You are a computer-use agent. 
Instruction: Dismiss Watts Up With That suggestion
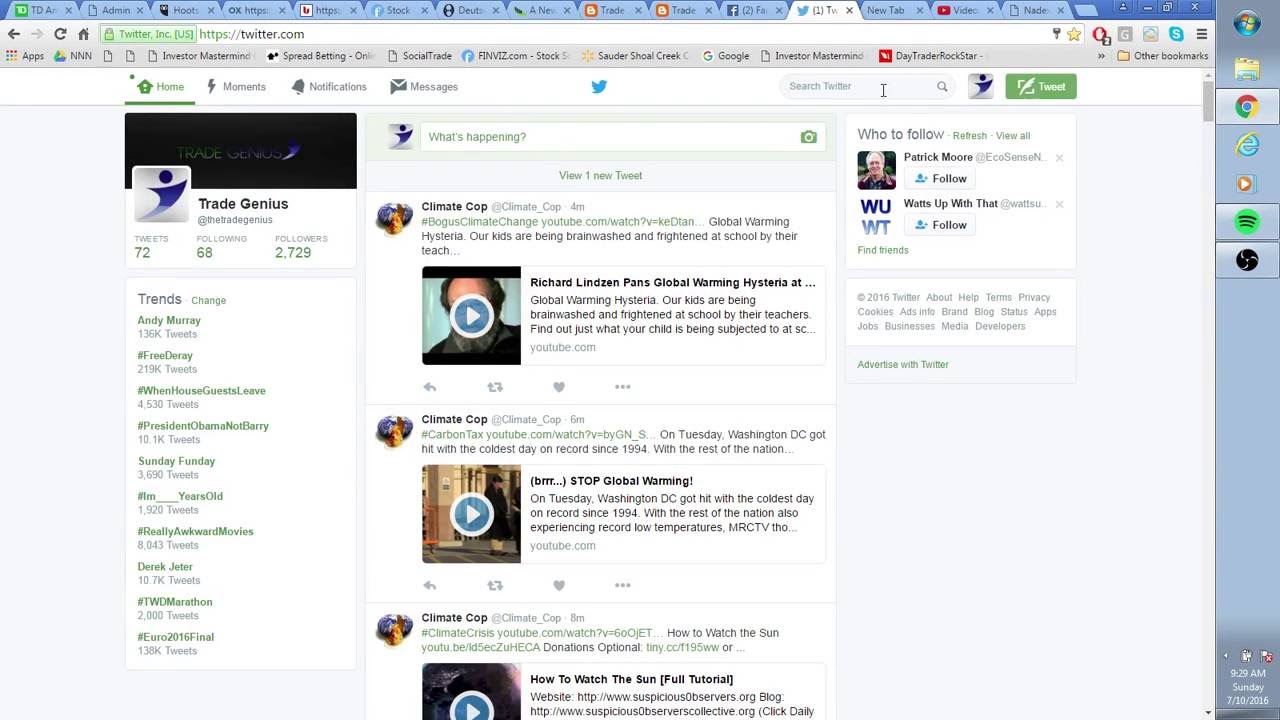[x=1059, y=204]
